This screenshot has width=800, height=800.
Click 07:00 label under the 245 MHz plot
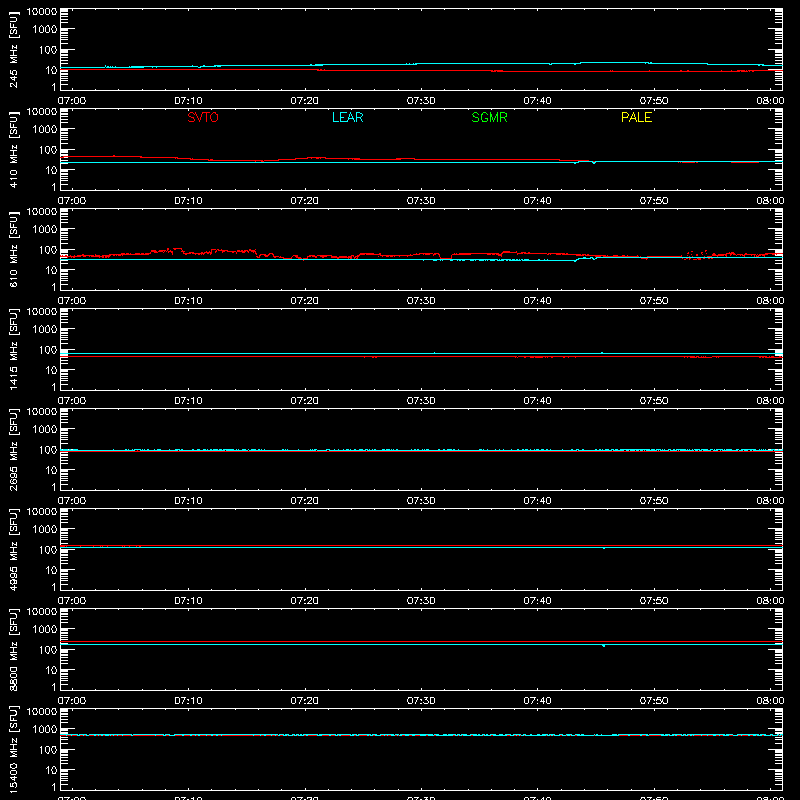(72, 101)
